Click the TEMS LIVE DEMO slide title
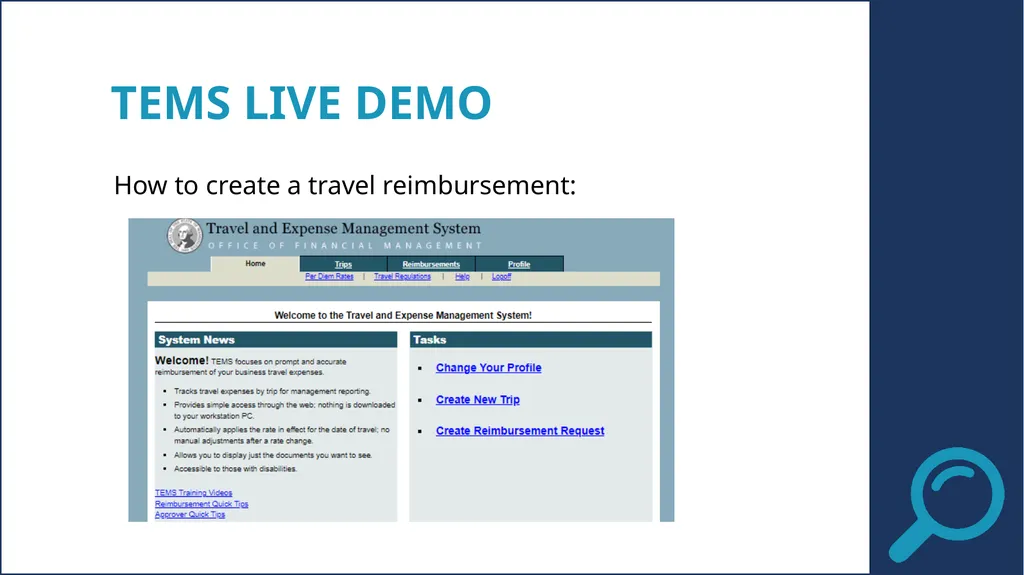The width and height of the screenshot is (1024, 575). (x=301, y=103)
